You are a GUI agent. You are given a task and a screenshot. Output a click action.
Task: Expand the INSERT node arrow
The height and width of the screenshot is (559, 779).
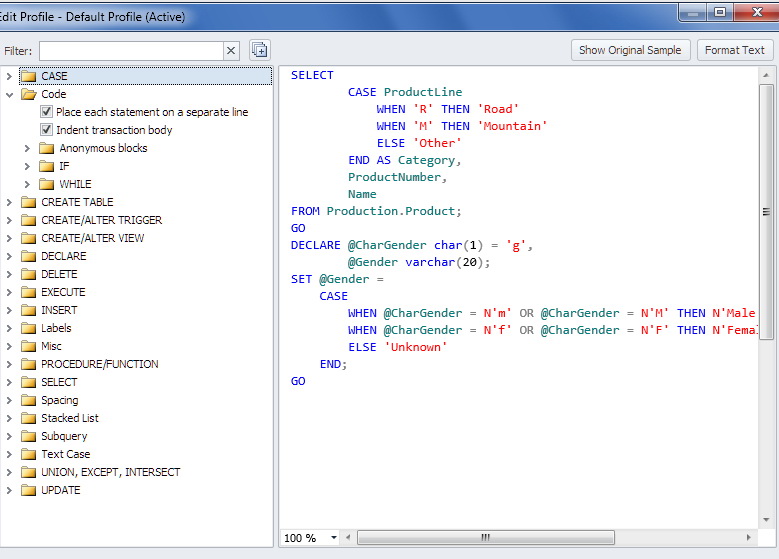point(9,311)
